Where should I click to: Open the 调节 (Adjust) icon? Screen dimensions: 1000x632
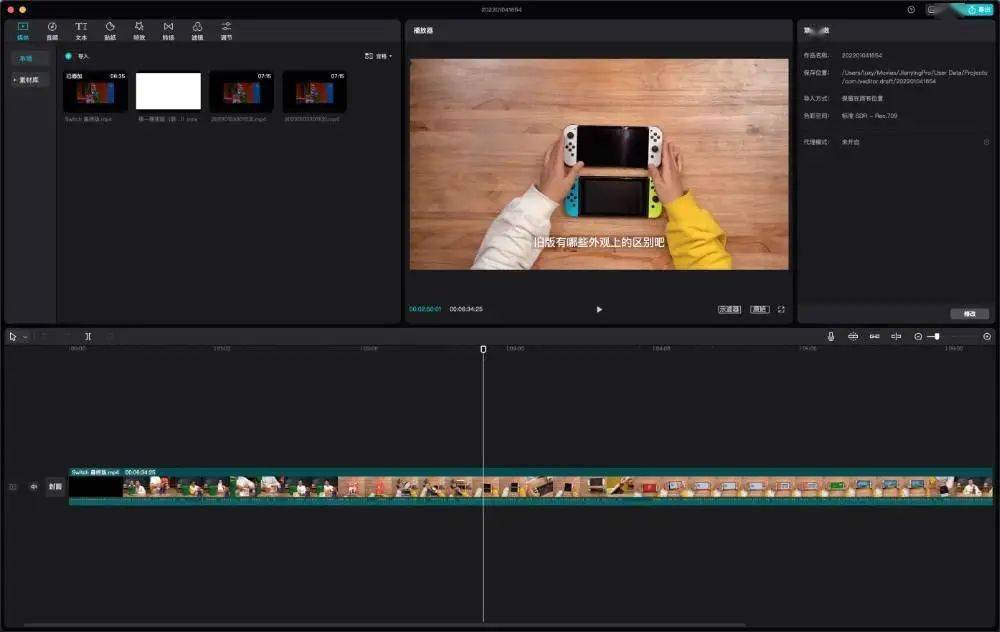tap(226, 29)
